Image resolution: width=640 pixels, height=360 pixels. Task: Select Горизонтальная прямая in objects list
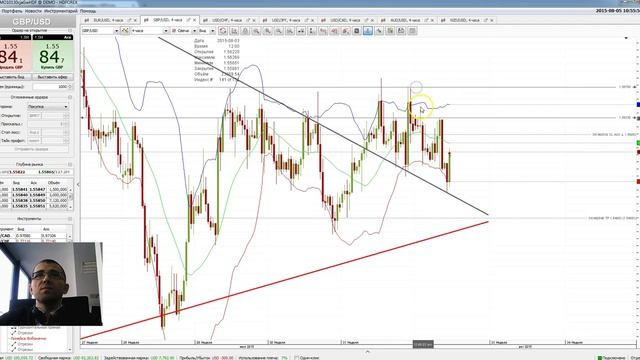coord(38,327)
